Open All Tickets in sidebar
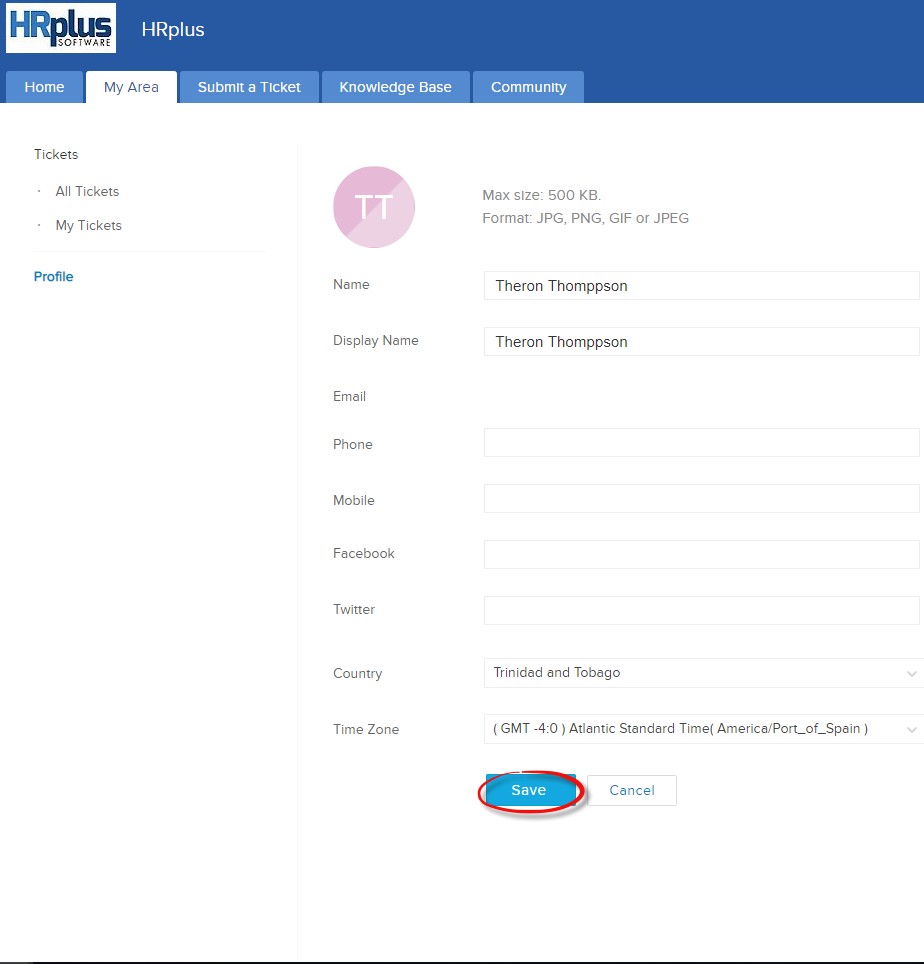The height and width of the screenshot is (964, 924). [87, 191]
